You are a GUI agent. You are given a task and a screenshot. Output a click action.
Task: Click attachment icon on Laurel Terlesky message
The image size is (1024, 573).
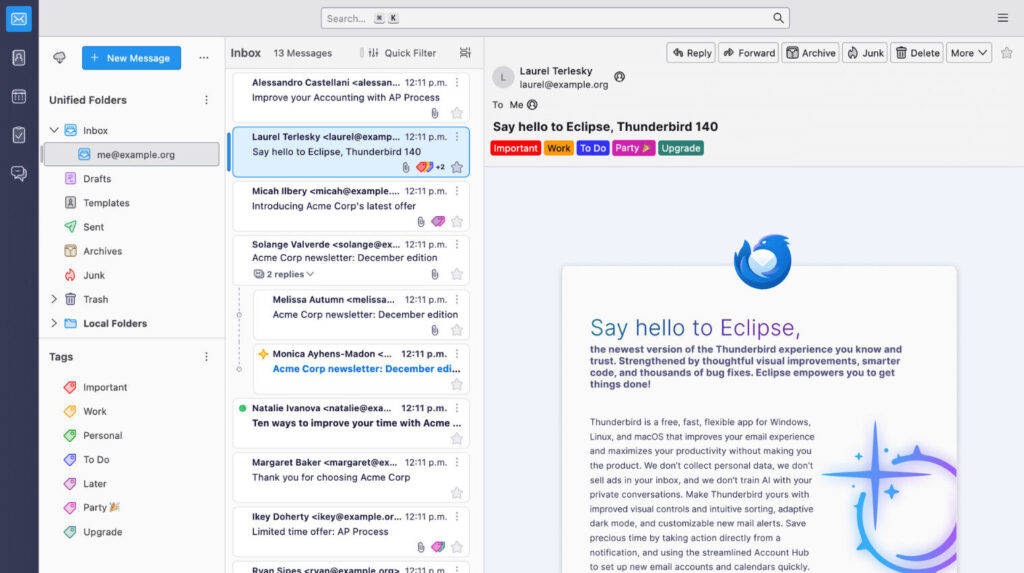[406, 167]
